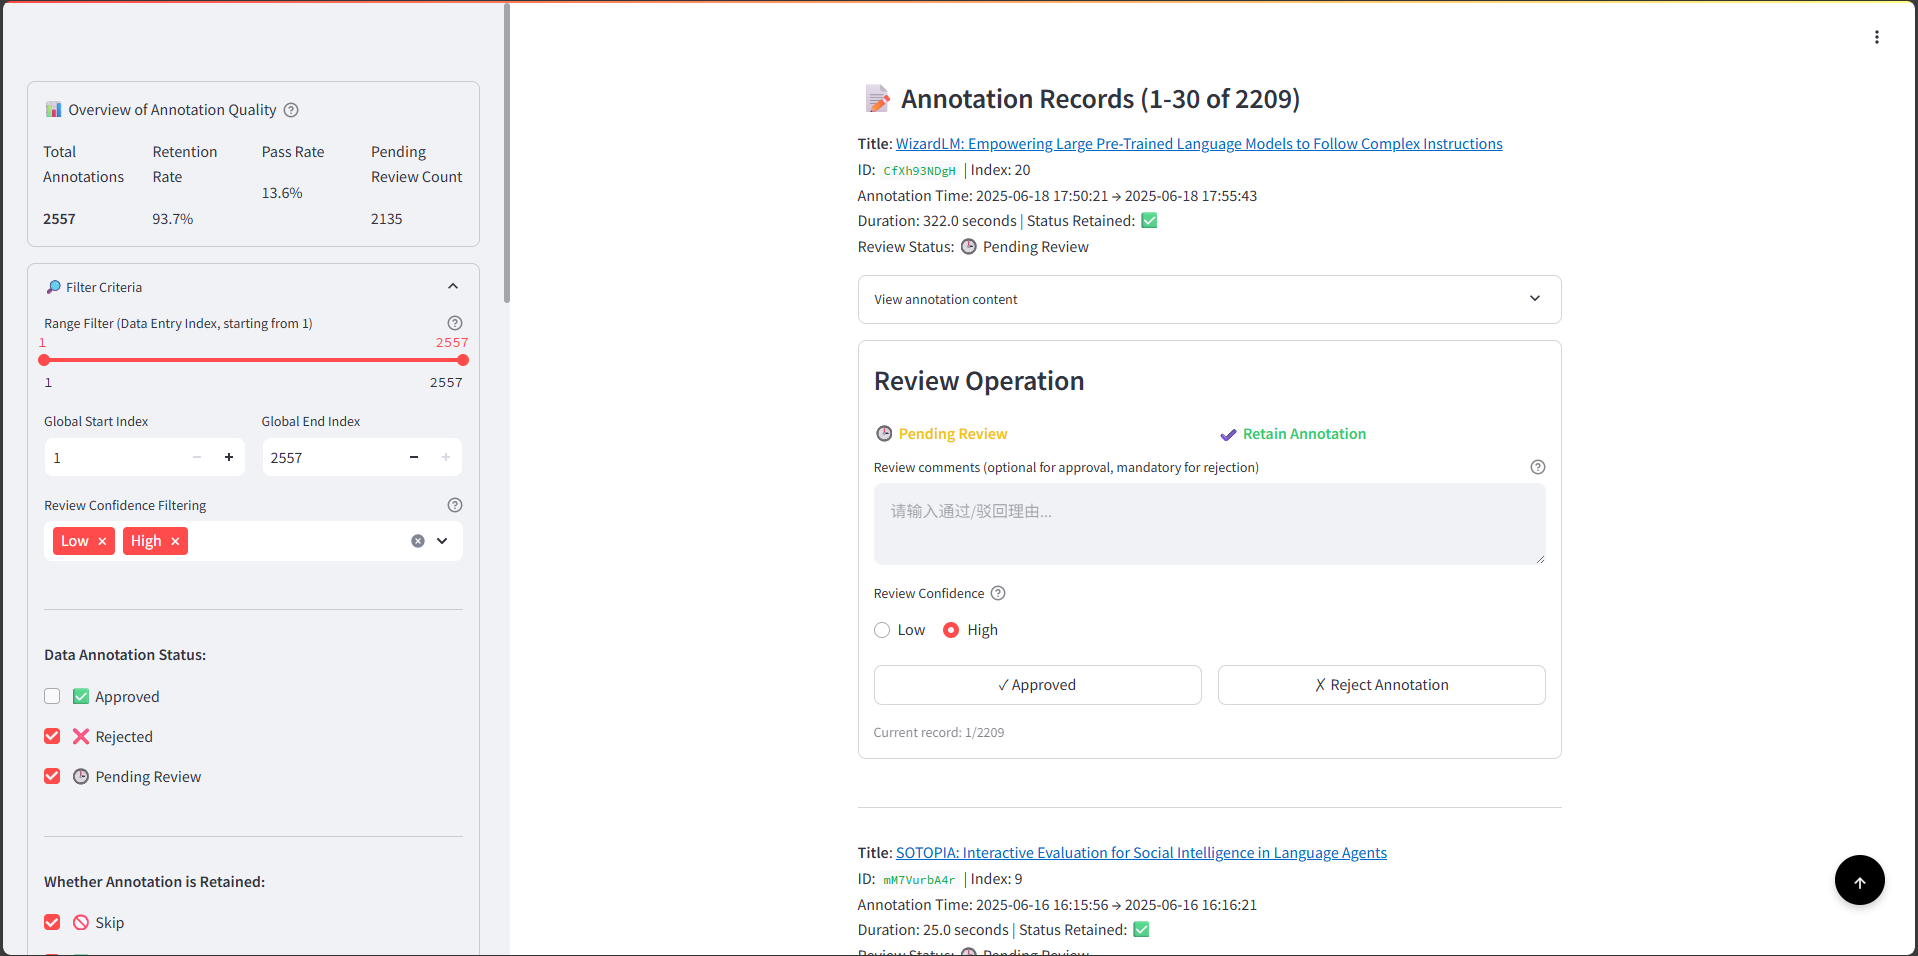The image size is (1918, 956).
Task: Click help icon for Review Confidence Filtering
Action: point(455,505)
